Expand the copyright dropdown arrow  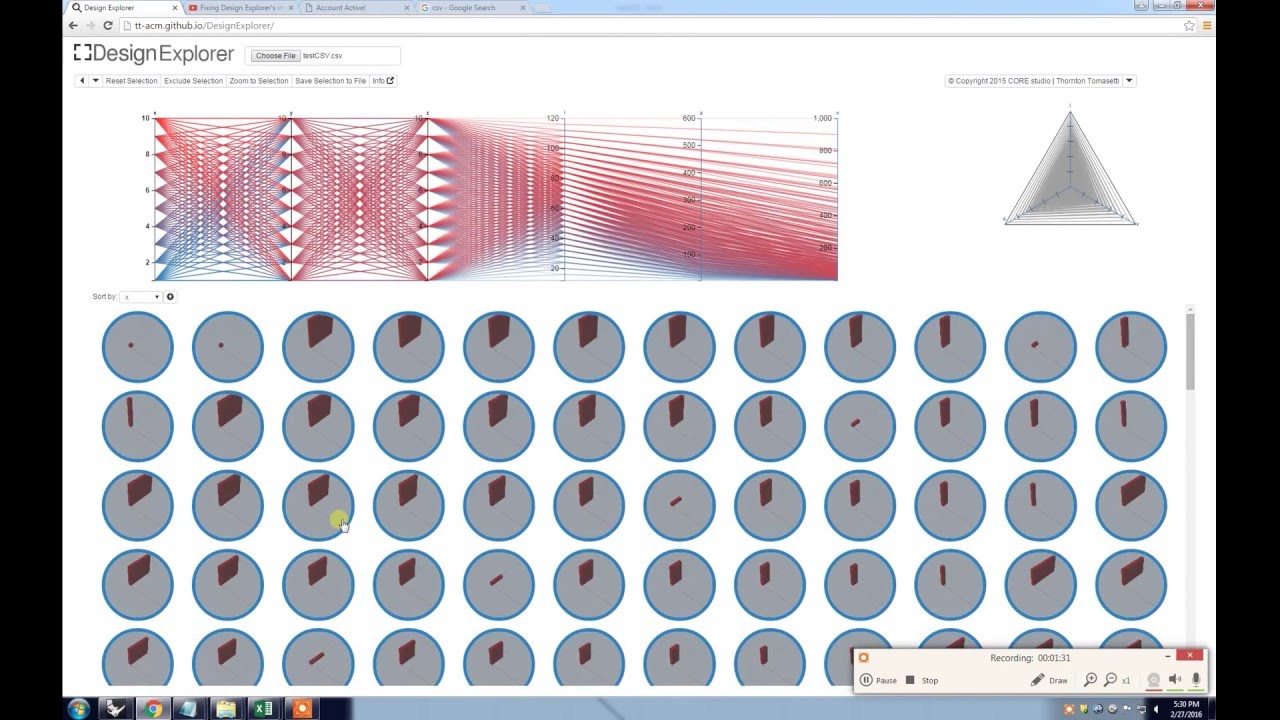click(1129, 81)
